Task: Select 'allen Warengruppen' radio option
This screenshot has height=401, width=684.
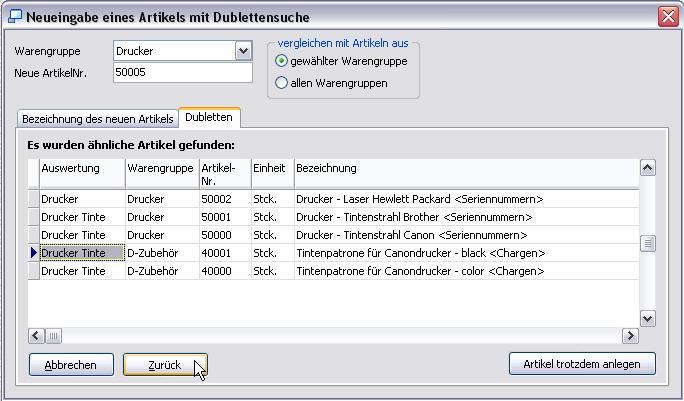Action: [x=281, y=83]
